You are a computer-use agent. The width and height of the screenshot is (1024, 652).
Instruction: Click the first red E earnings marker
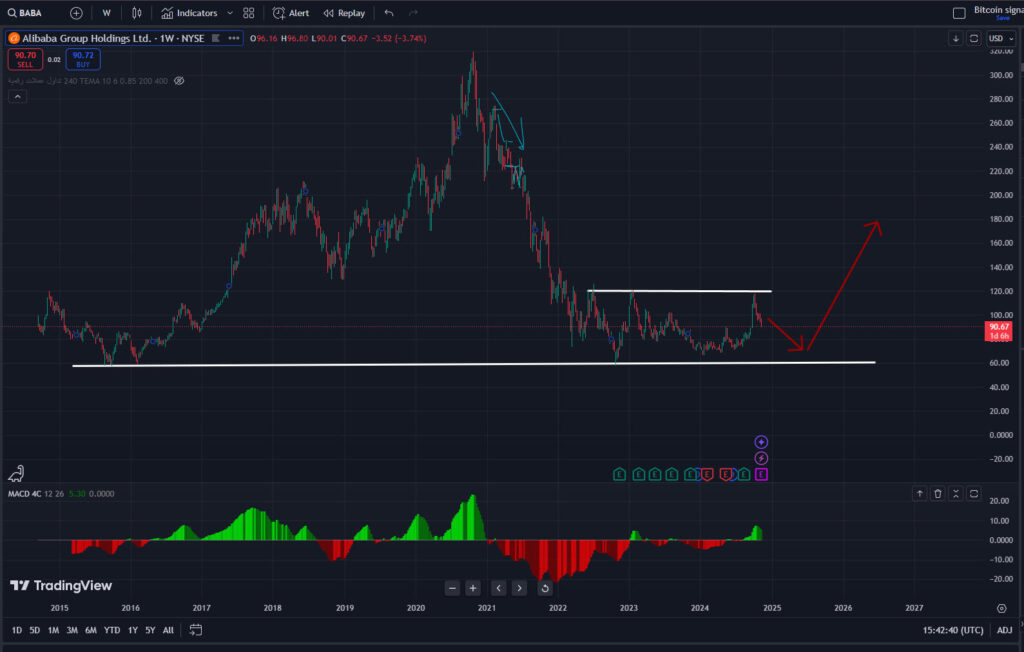tap(707, 474)
